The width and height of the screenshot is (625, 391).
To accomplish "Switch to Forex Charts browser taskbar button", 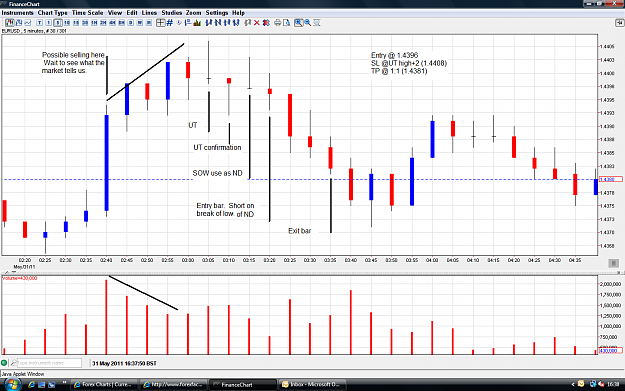I will 104,385.
